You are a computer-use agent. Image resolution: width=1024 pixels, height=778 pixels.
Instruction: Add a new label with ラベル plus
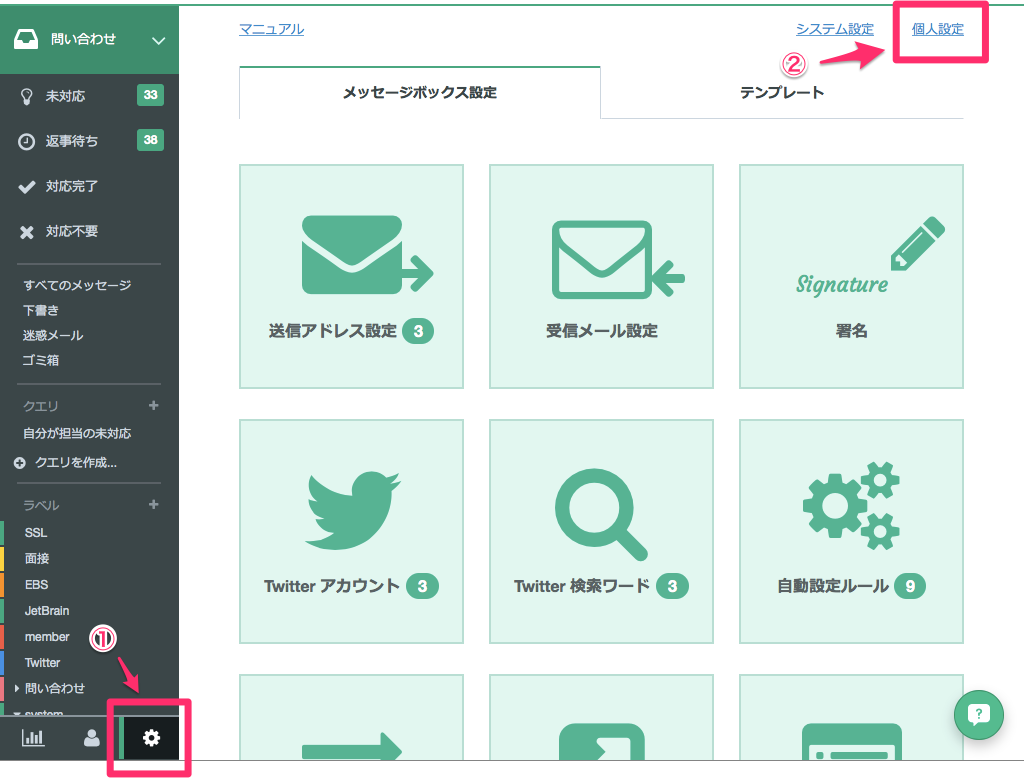(x=153, y=504)
